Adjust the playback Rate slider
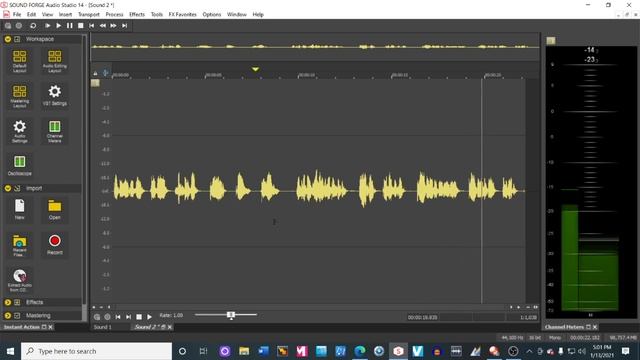This screenshot has width=640, height=360. point(231,315)
